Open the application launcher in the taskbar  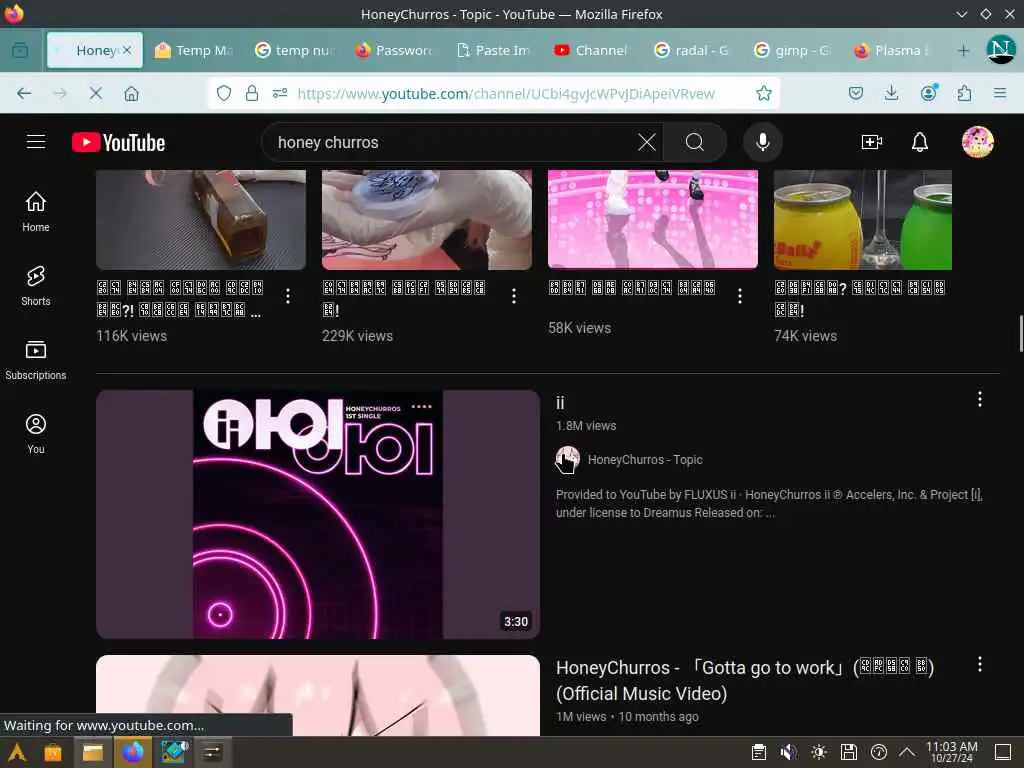click(x=17, y=752)
